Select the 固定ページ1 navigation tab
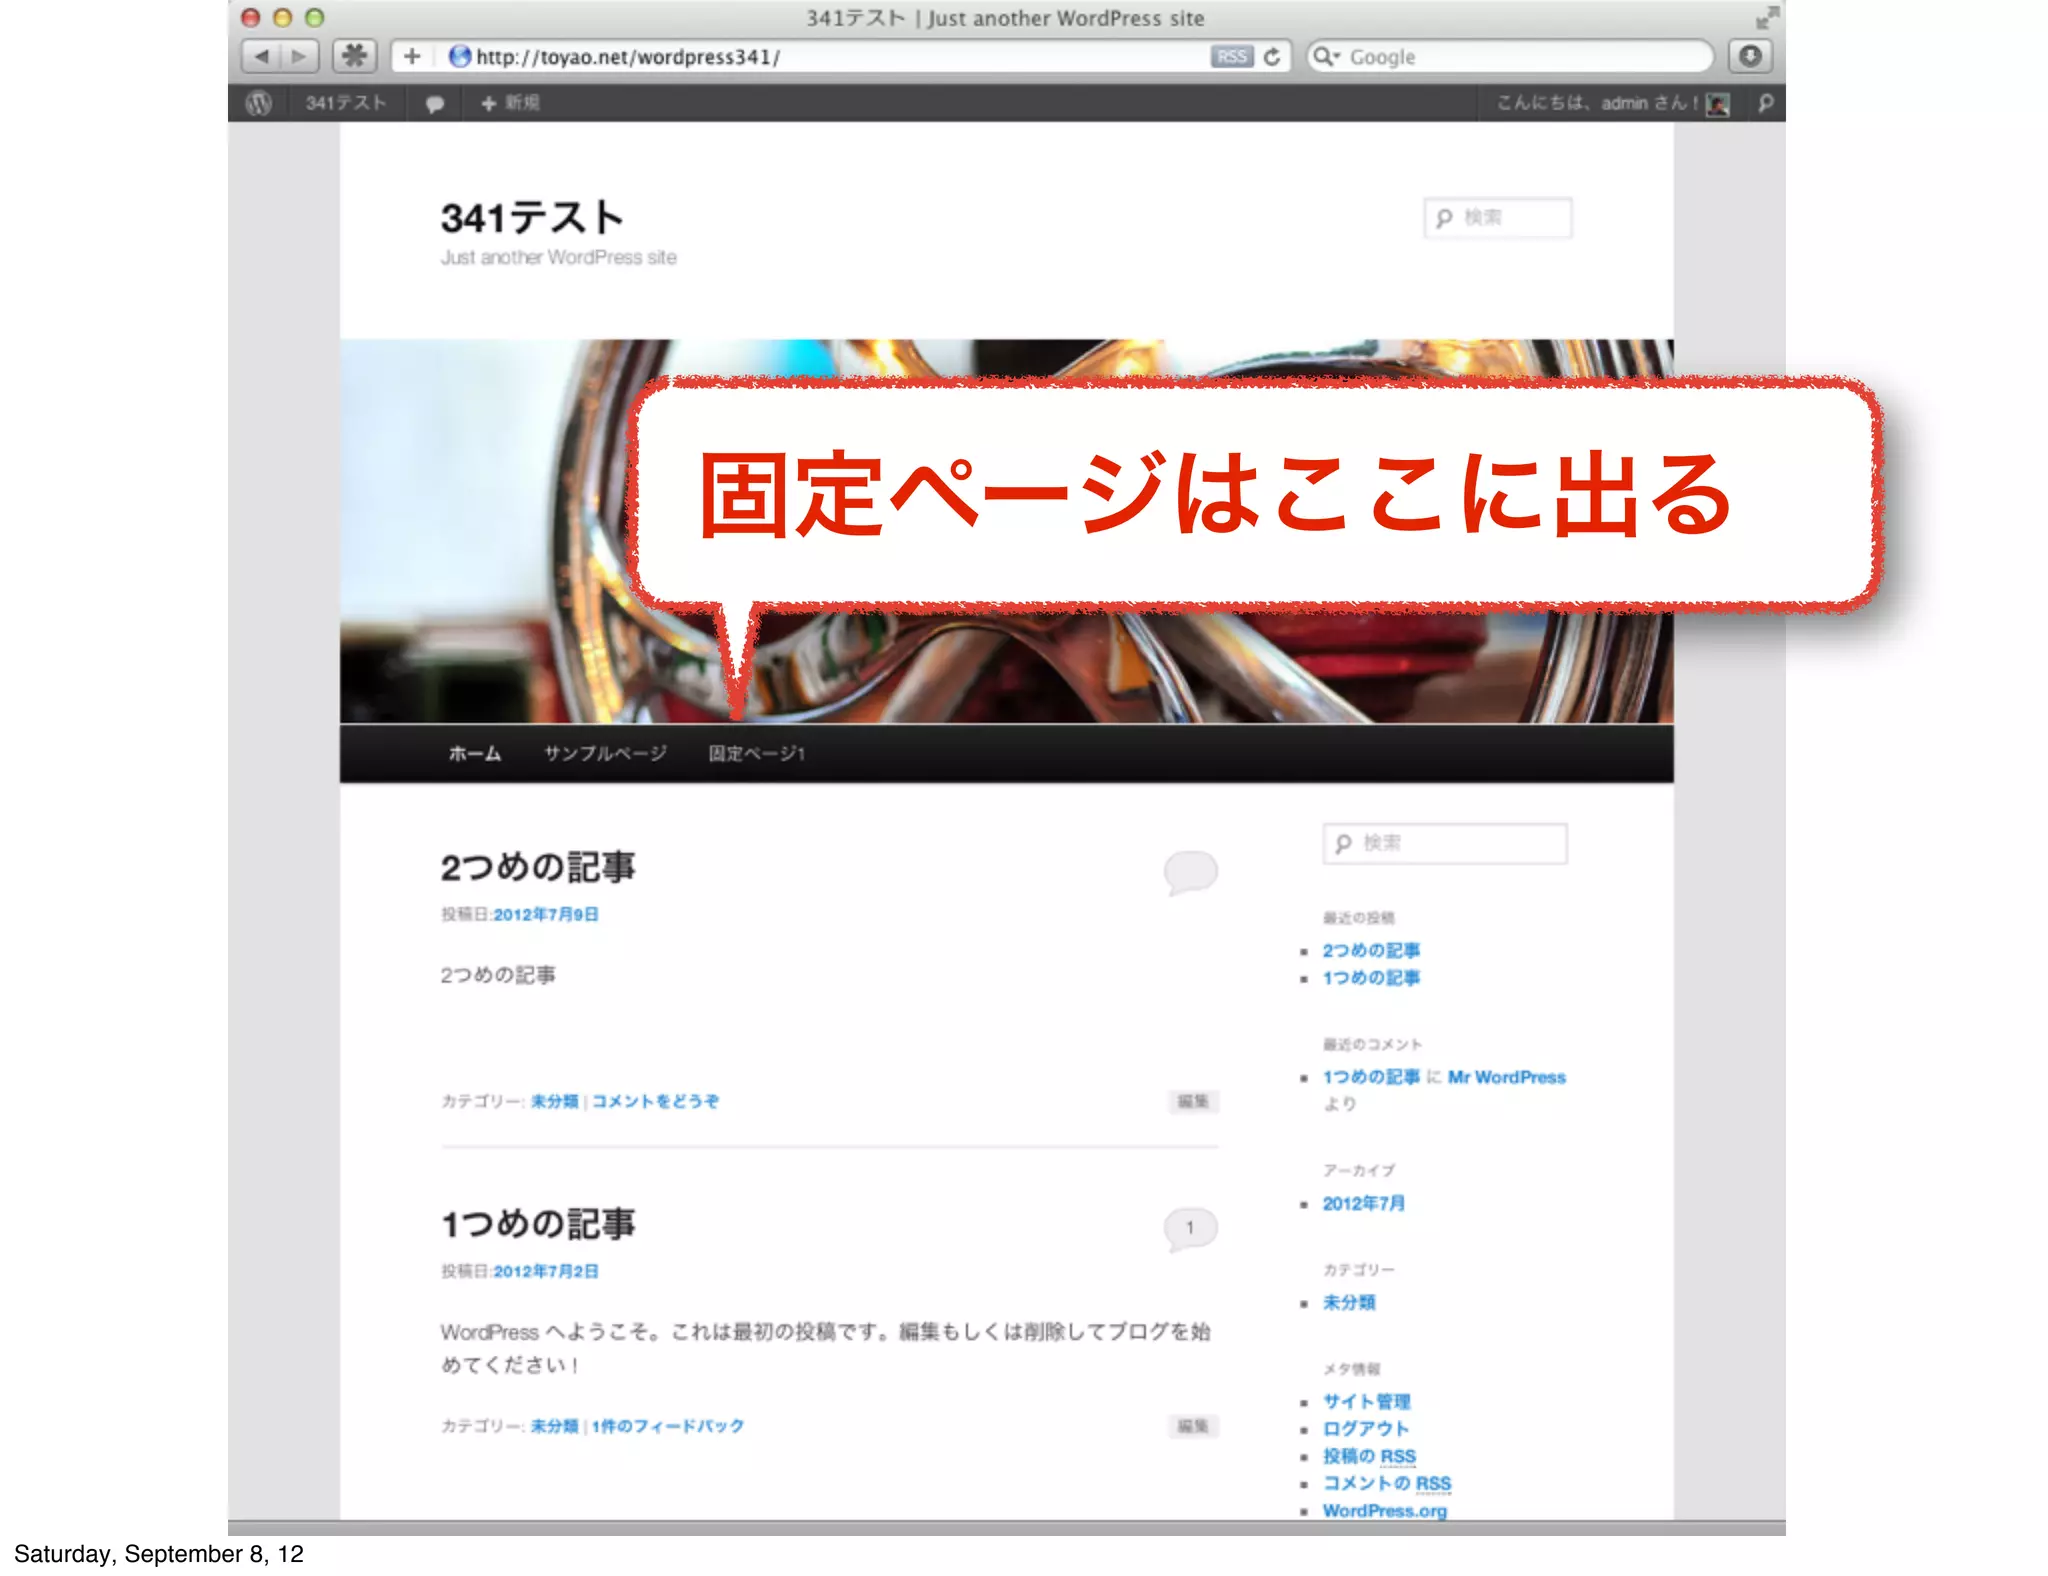The height and width of the screenshot is (1576, 2048). (x=757, y=753)
